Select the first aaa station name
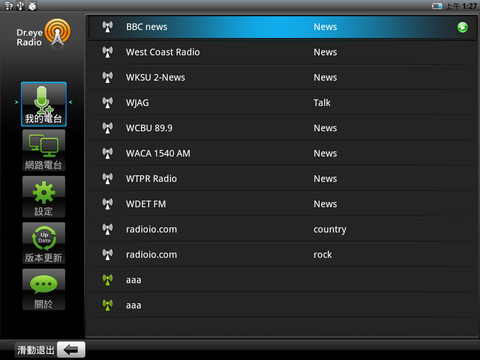This screenshot has width=480, height=360. (x=133, y=280)
